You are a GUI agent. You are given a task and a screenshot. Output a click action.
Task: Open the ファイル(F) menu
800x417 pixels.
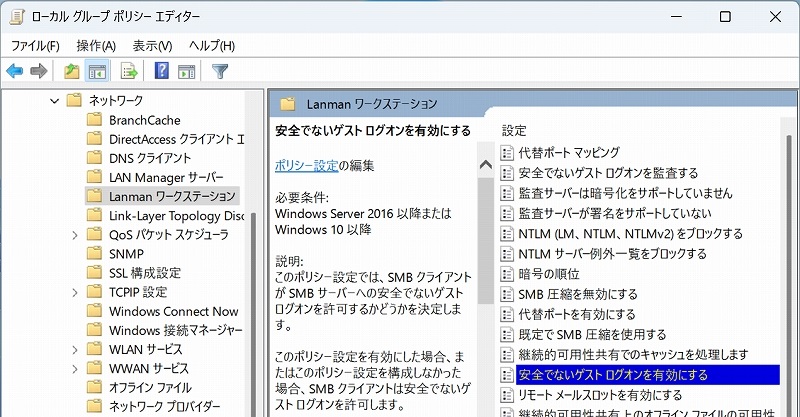pos(35,46)
